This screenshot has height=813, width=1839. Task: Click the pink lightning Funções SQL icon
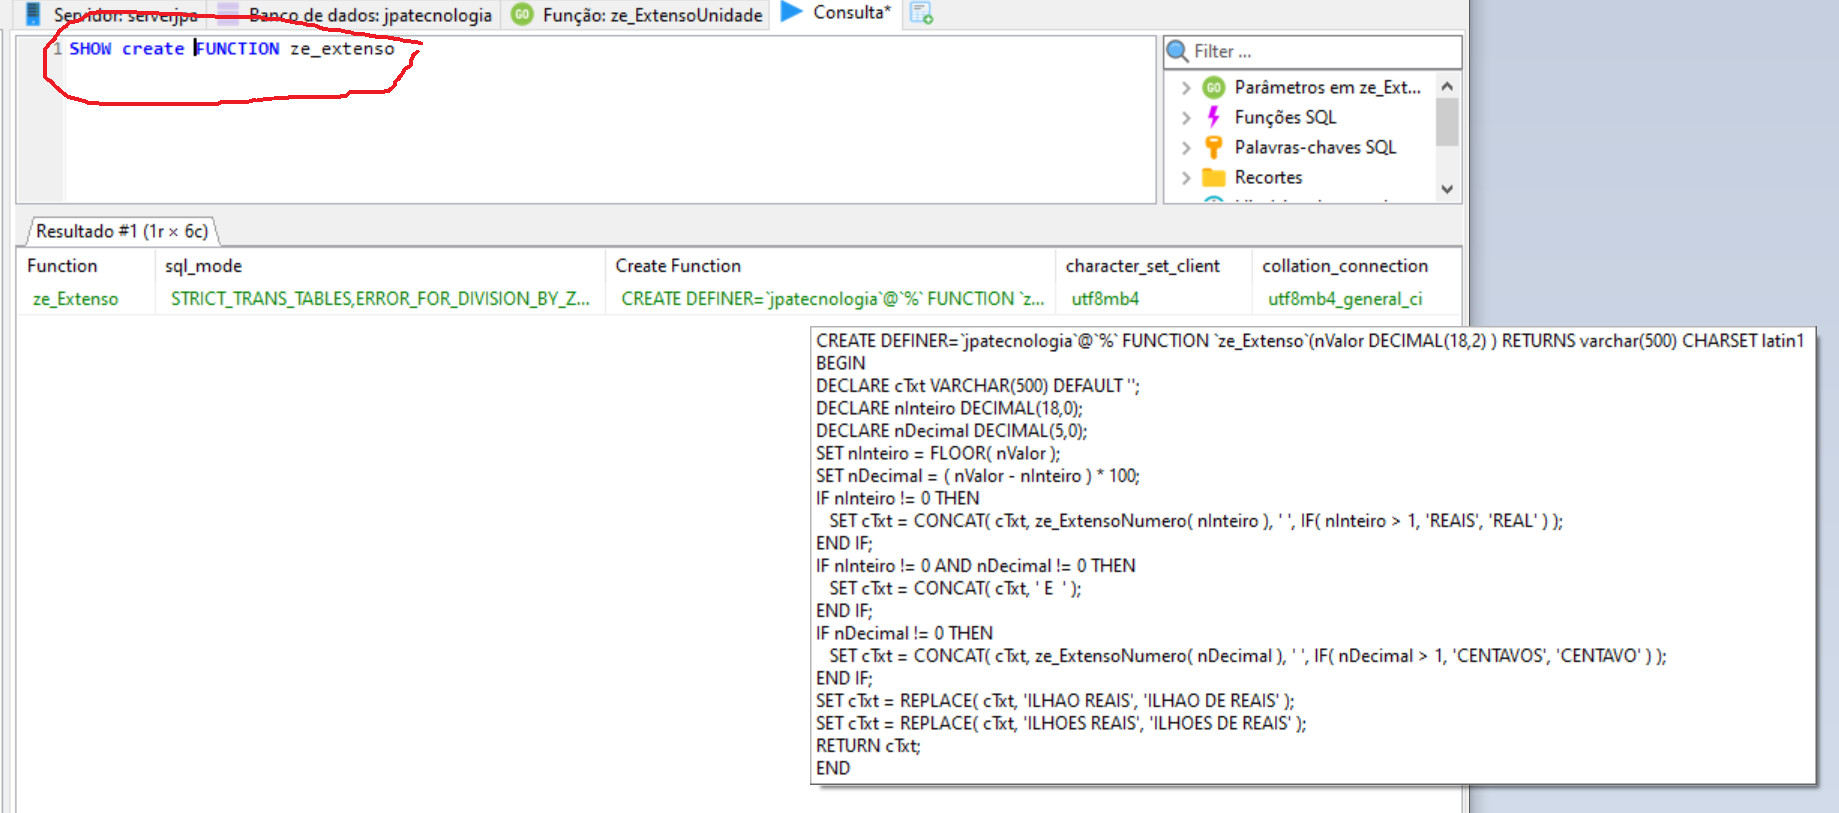(x=1213, y=117)
